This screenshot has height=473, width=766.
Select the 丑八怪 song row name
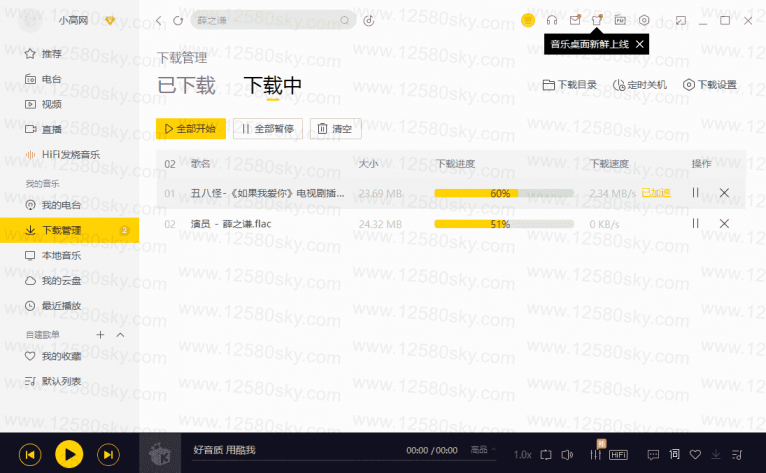(x=268, y=194)
